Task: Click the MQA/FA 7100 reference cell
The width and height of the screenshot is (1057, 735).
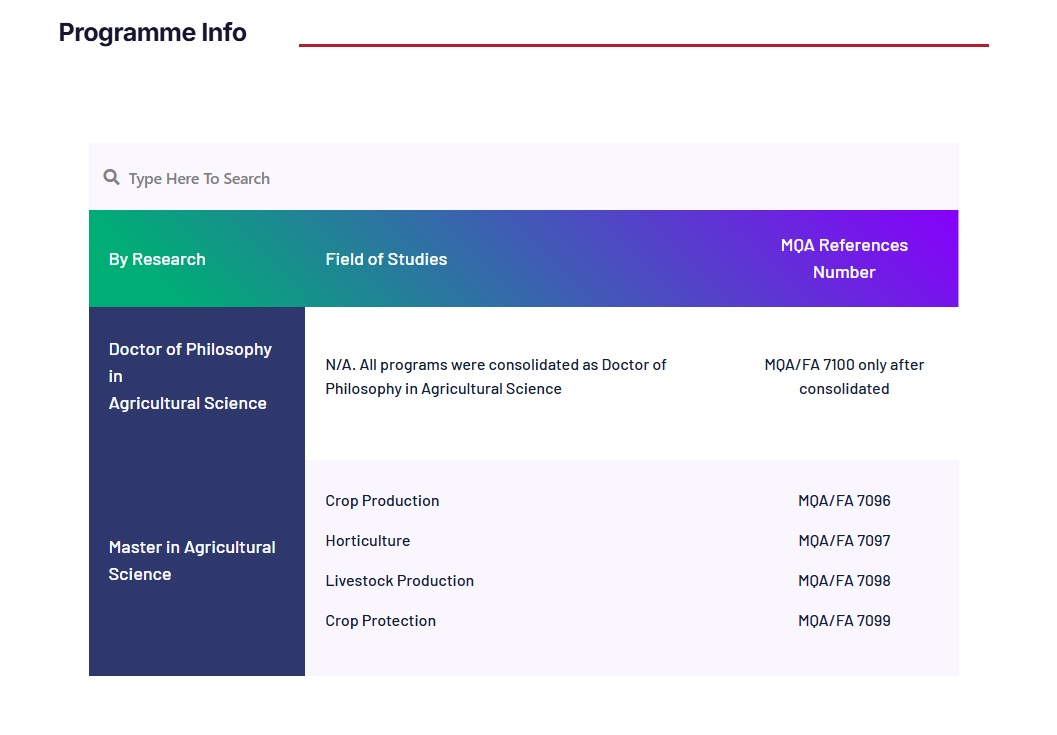Action: click(844, 377)
